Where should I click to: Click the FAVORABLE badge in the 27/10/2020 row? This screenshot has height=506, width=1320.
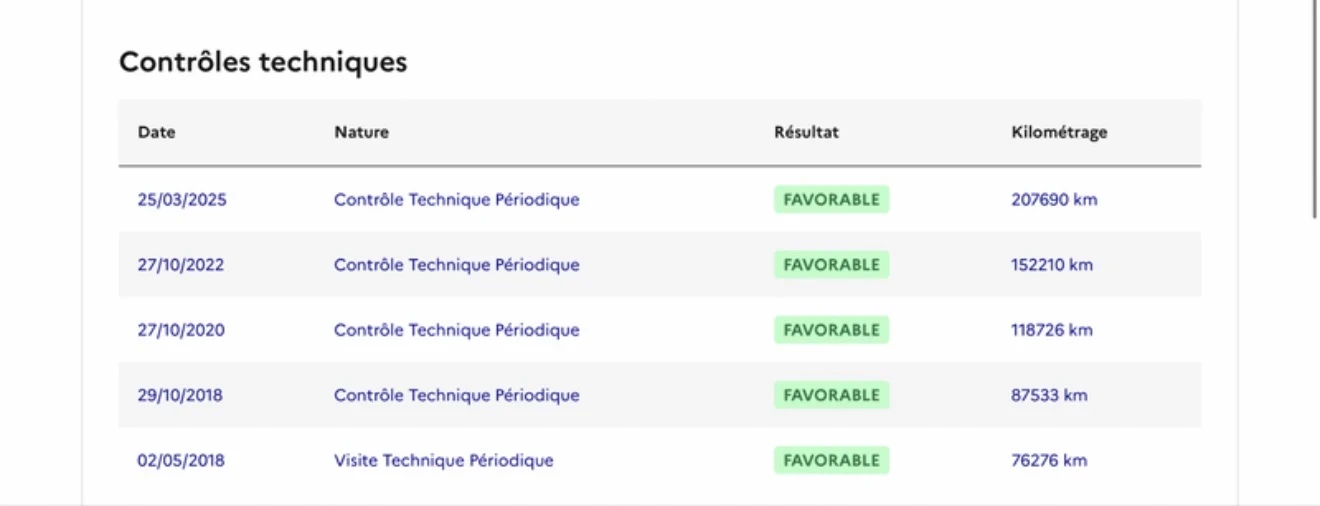pos(831,330)
